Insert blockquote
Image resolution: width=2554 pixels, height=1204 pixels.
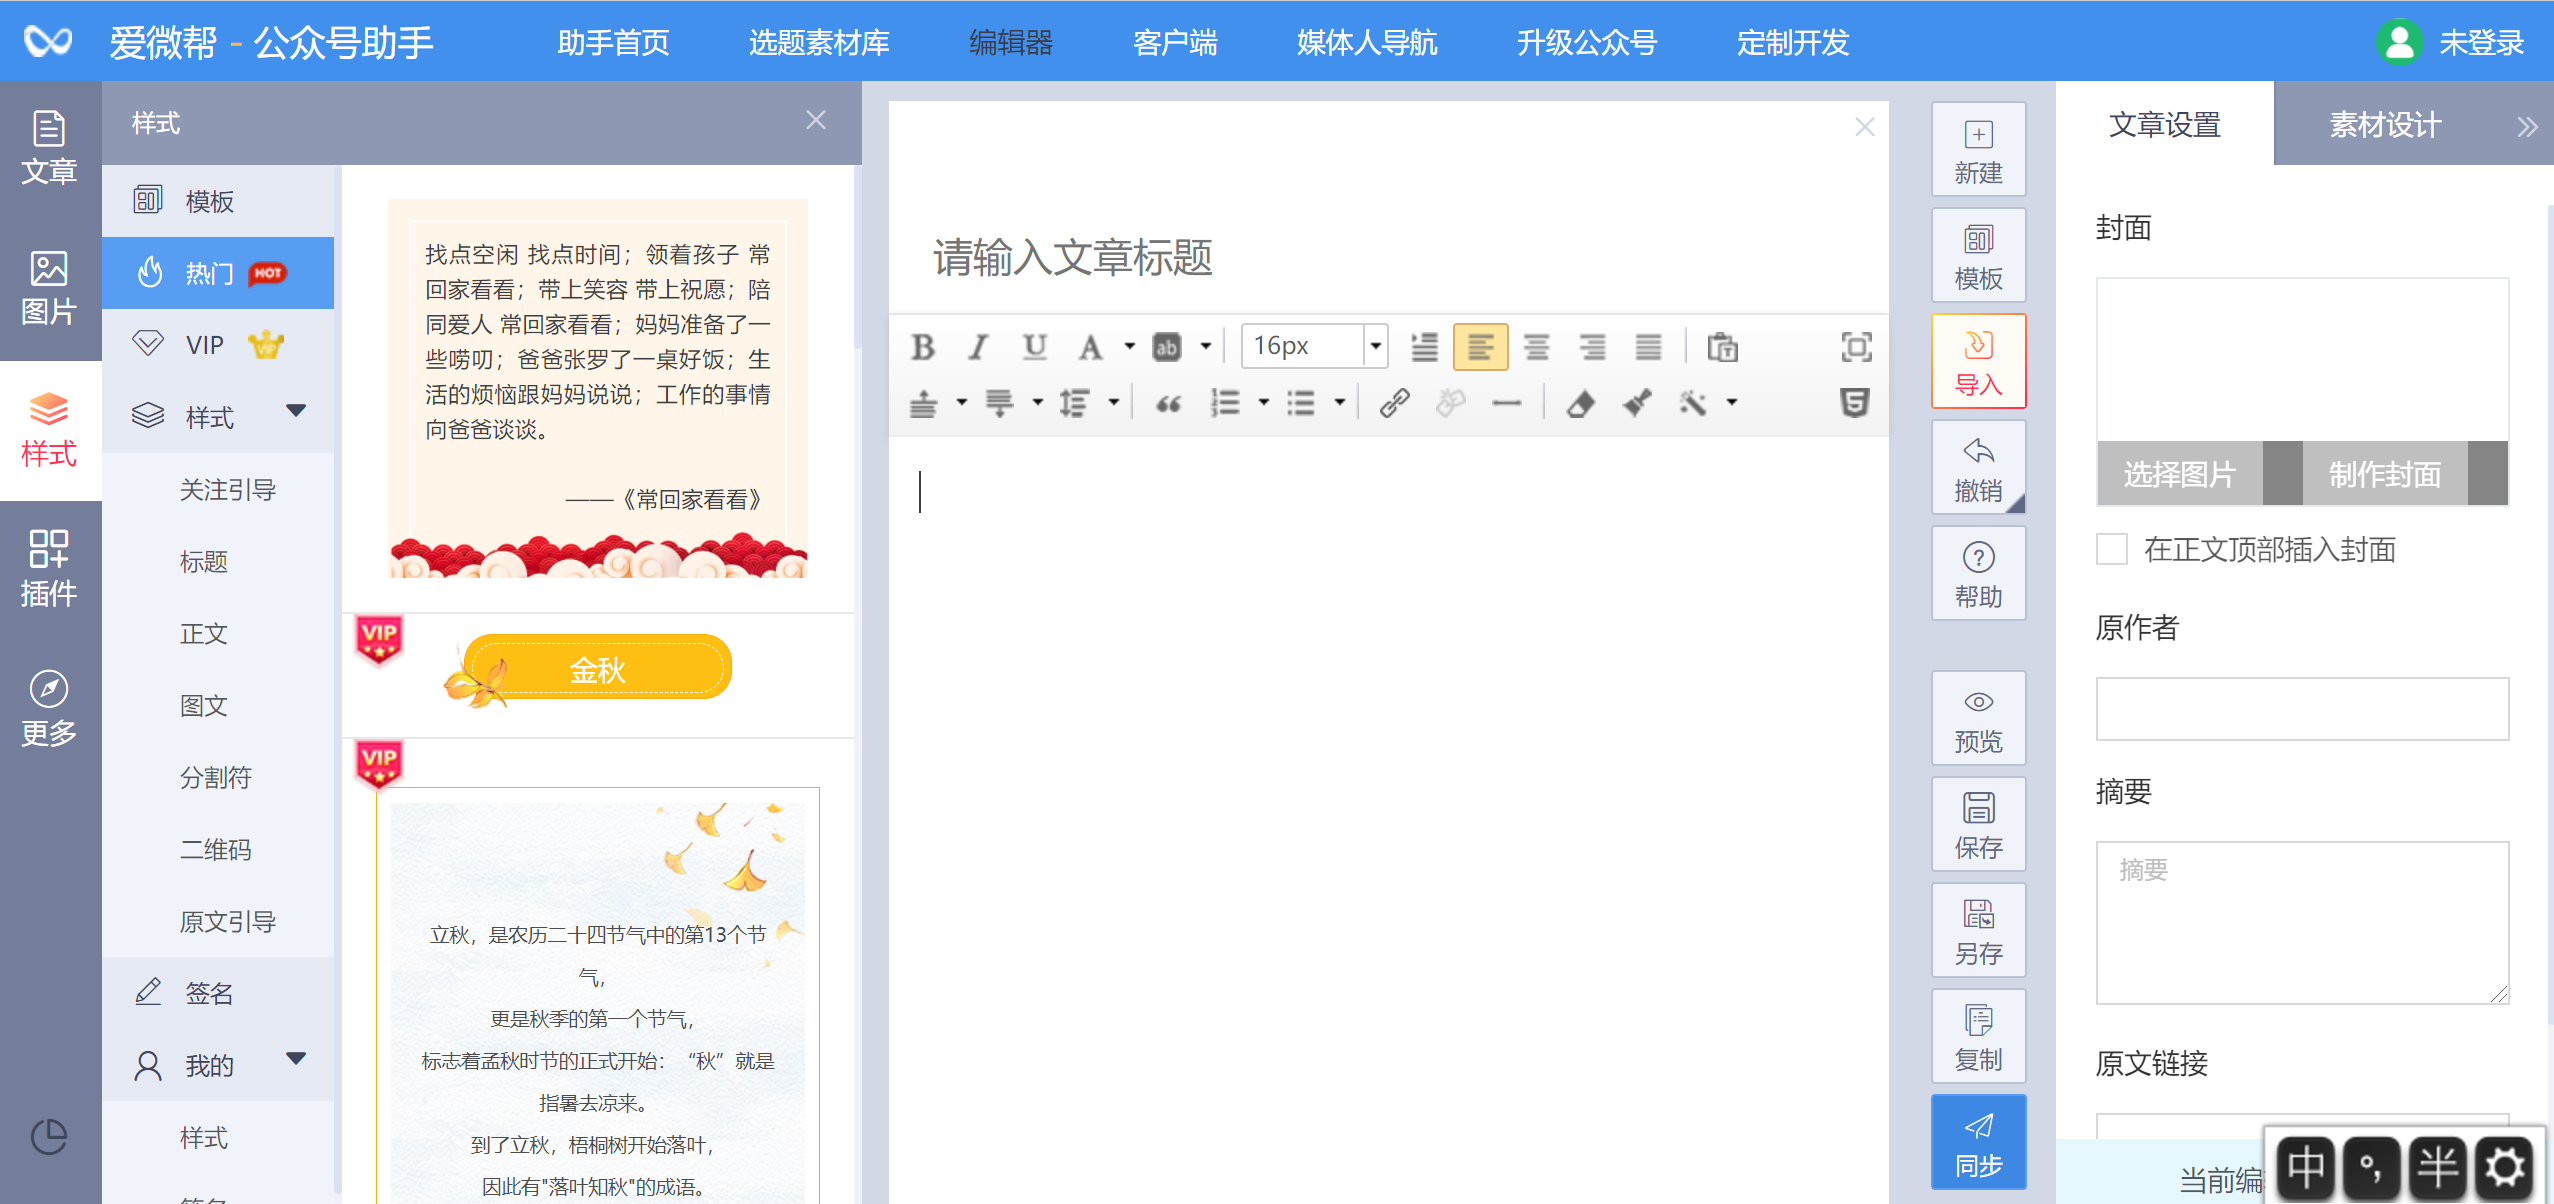1168,403
